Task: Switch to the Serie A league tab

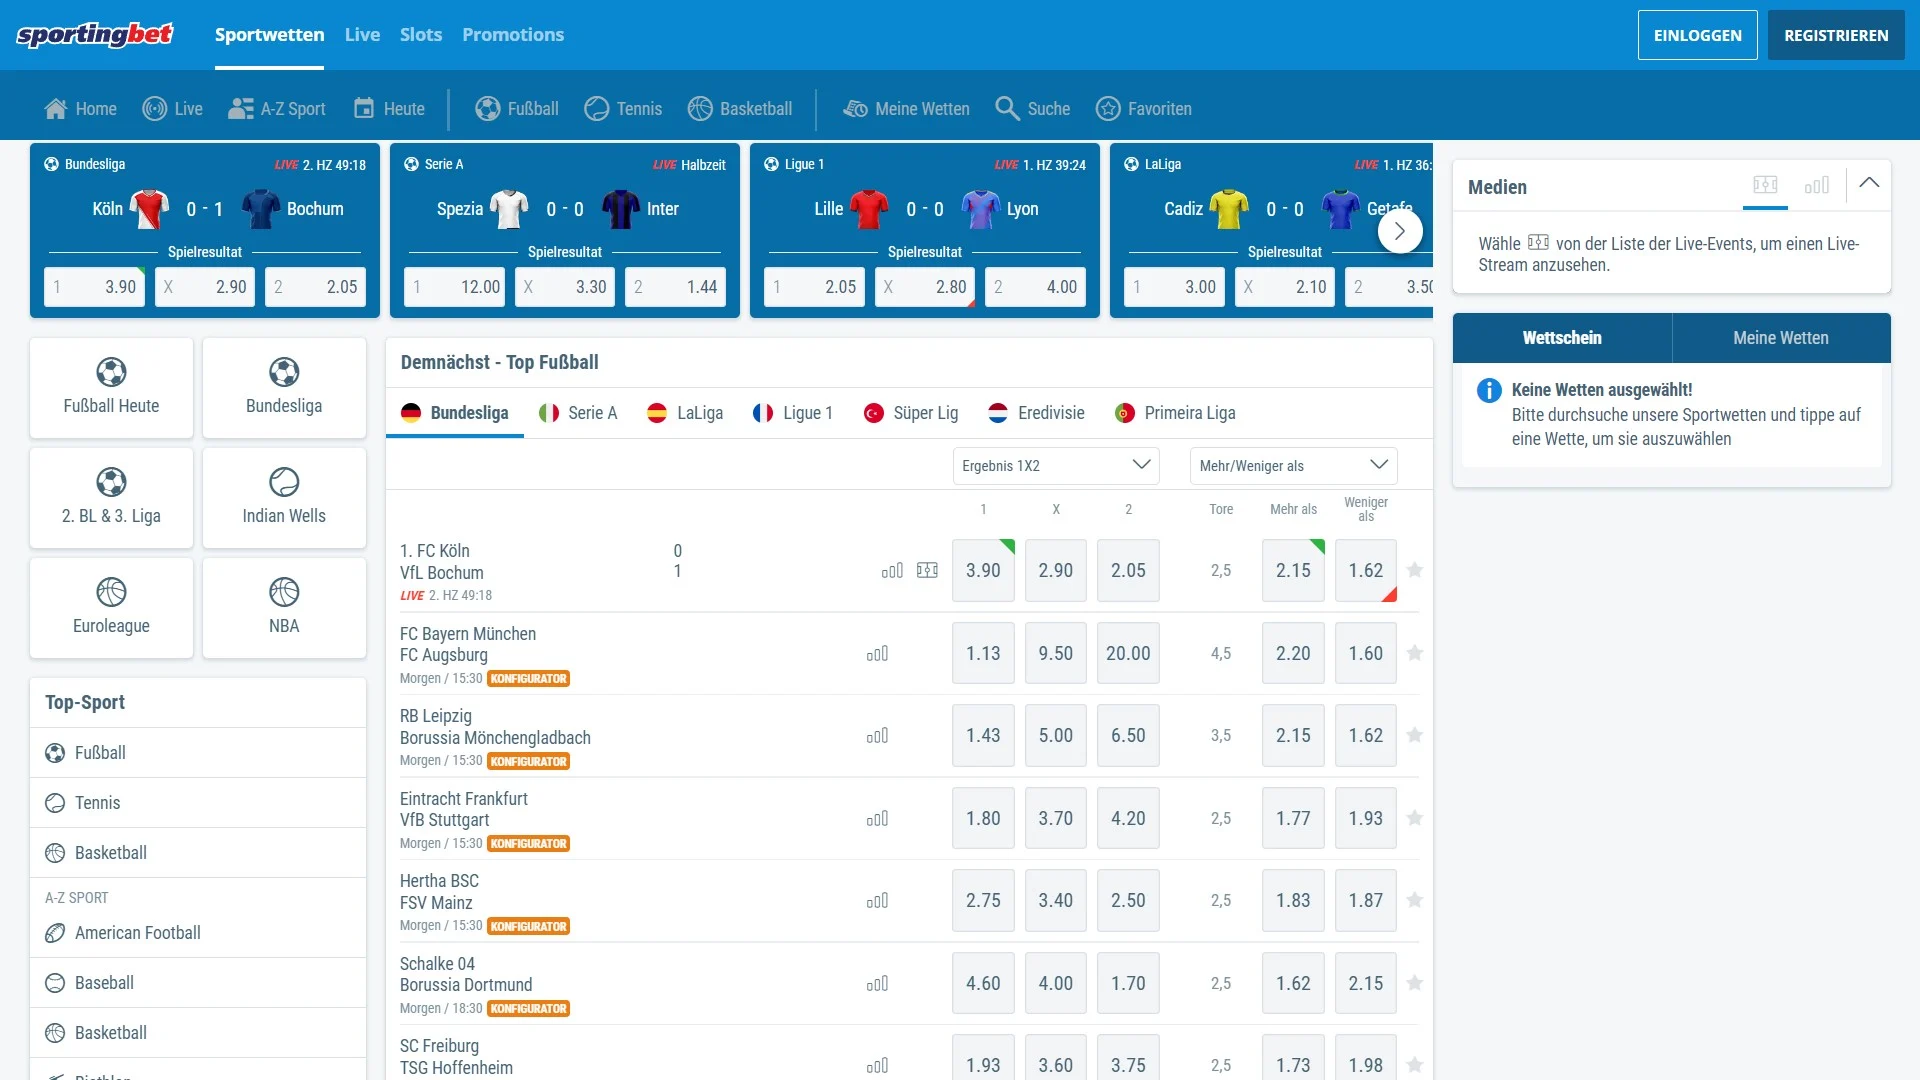Action: pos(578,413)
